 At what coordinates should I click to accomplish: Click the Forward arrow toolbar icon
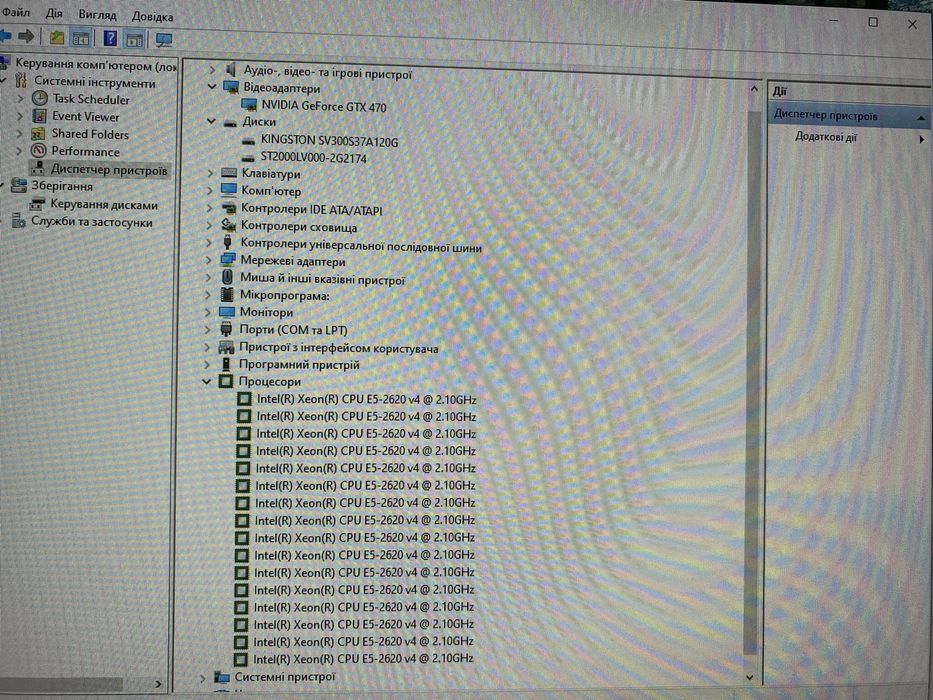(26, 37)
